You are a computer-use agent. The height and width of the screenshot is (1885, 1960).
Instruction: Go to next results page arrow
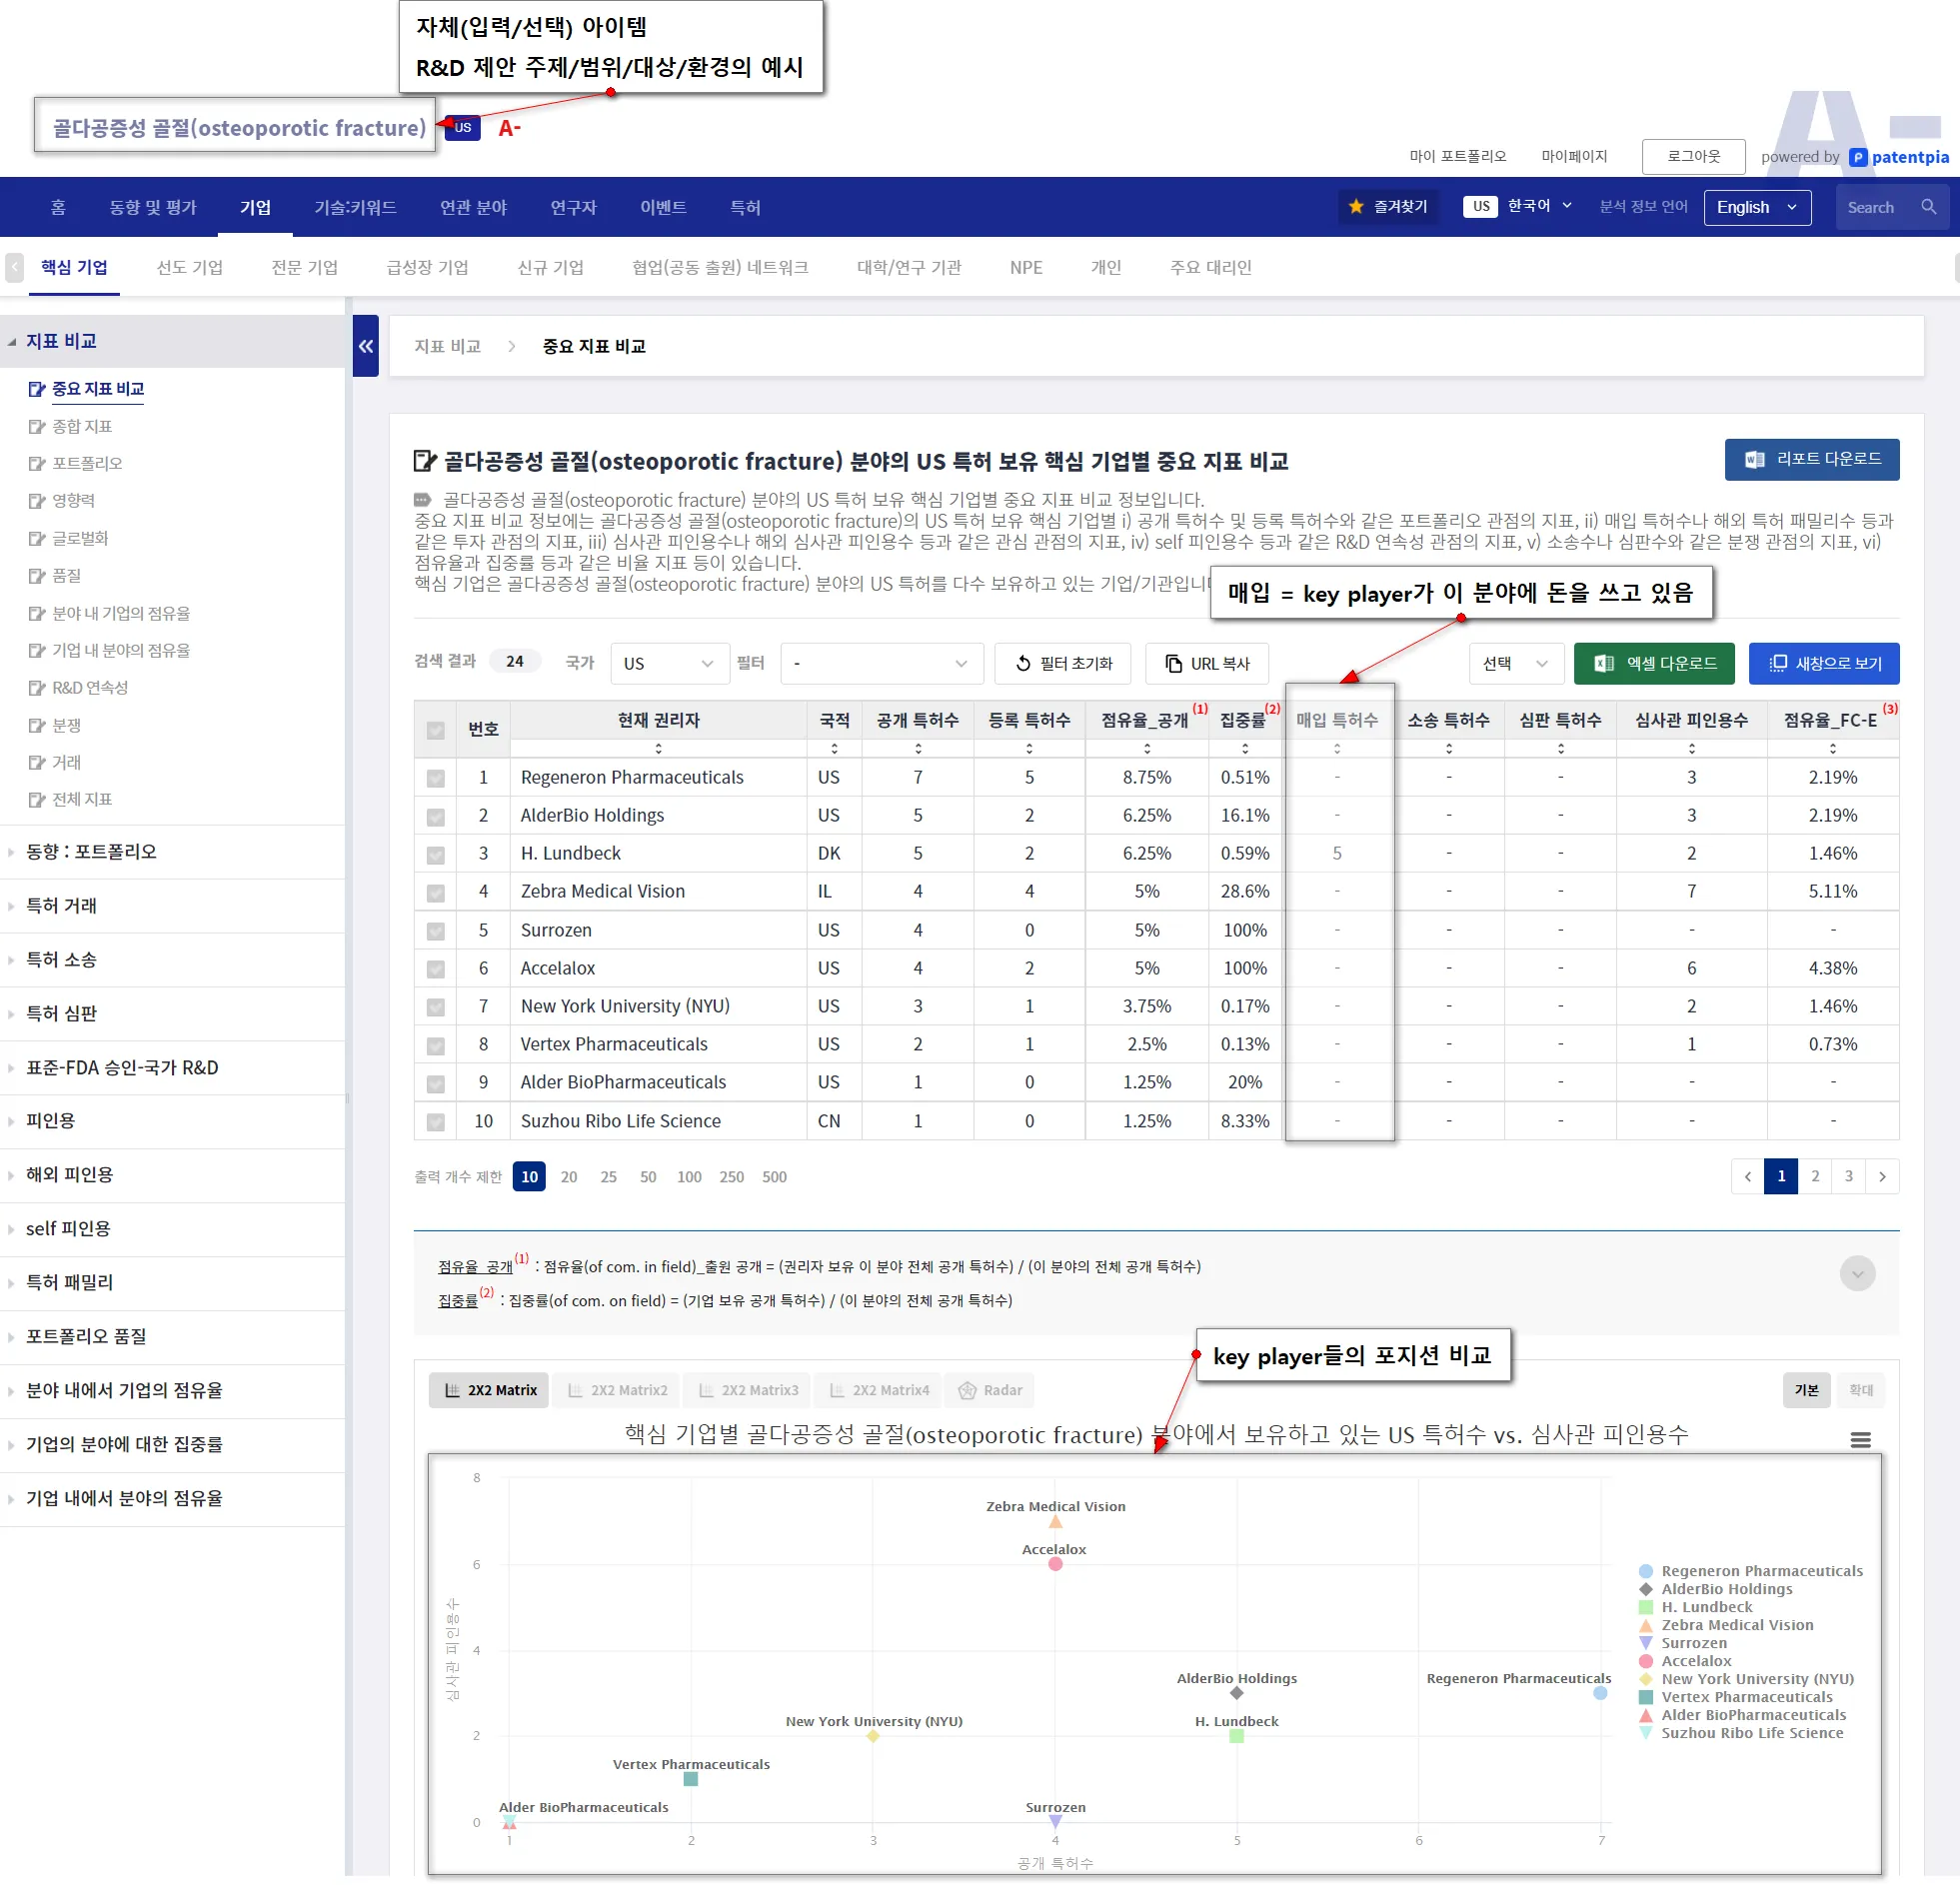1882,1176
